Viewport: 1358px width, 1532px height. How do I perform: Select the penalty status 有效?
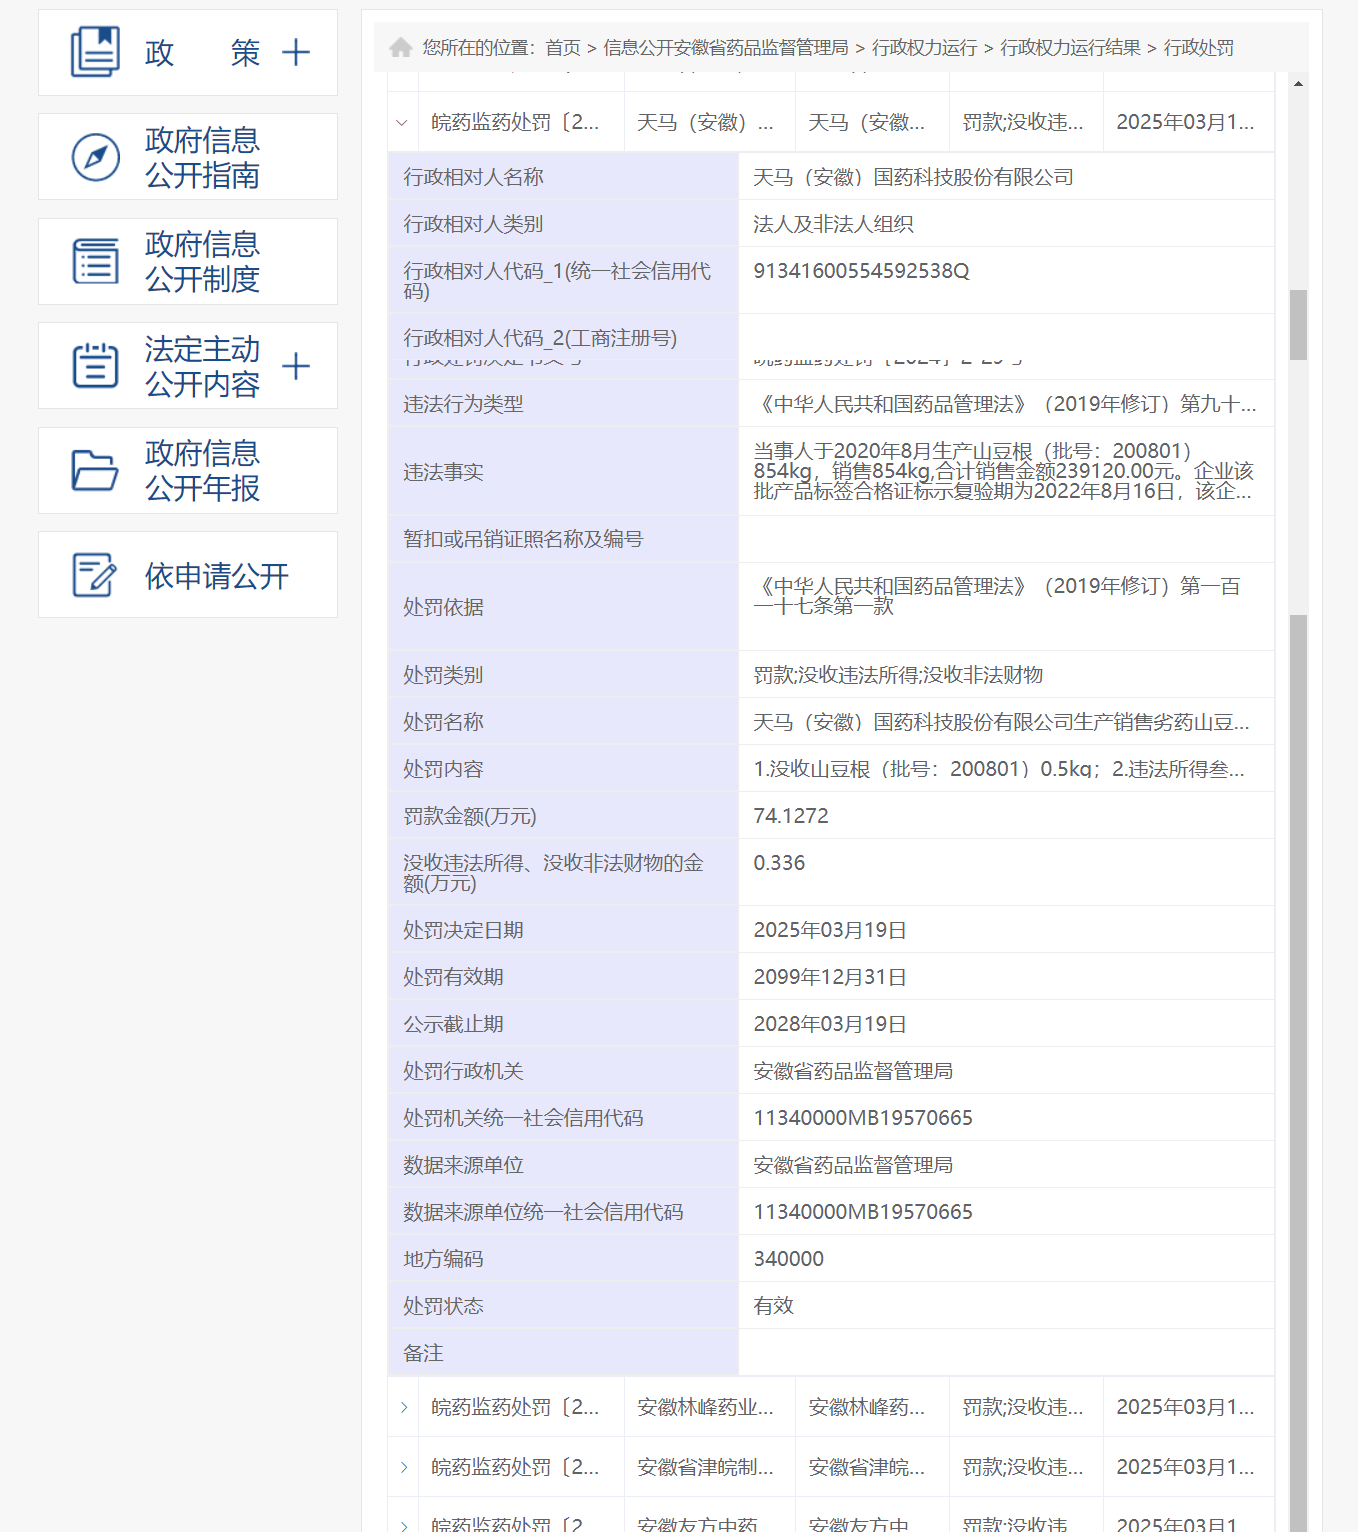click(x=773, y=1306)
